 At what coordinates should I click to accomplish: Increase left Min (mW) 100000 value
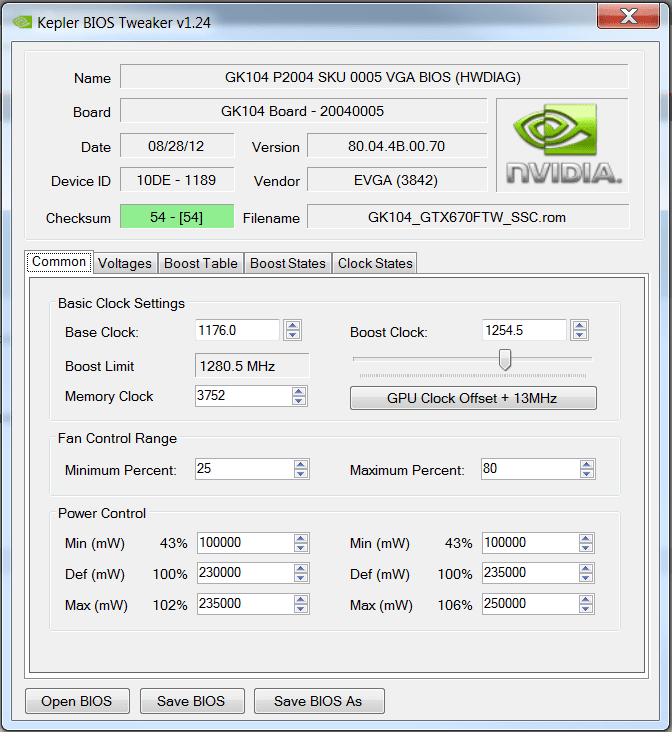(301, 539)
